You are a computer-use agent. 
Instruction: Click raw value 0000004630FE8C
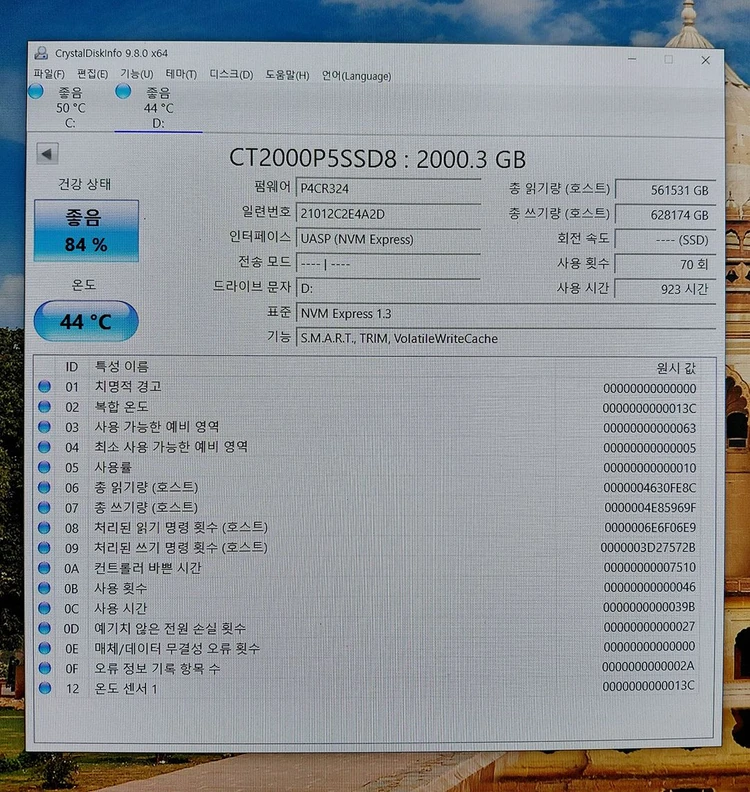point(649,488)
